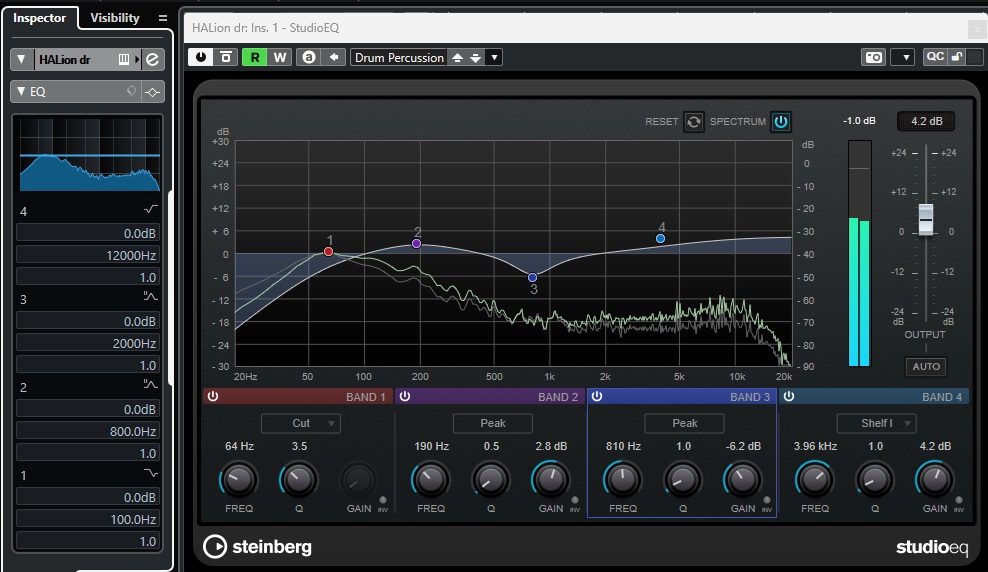Open the Band 1 Cut filter type dropdown
This screenshot has height=572, width=988.
tap(301, 423)
